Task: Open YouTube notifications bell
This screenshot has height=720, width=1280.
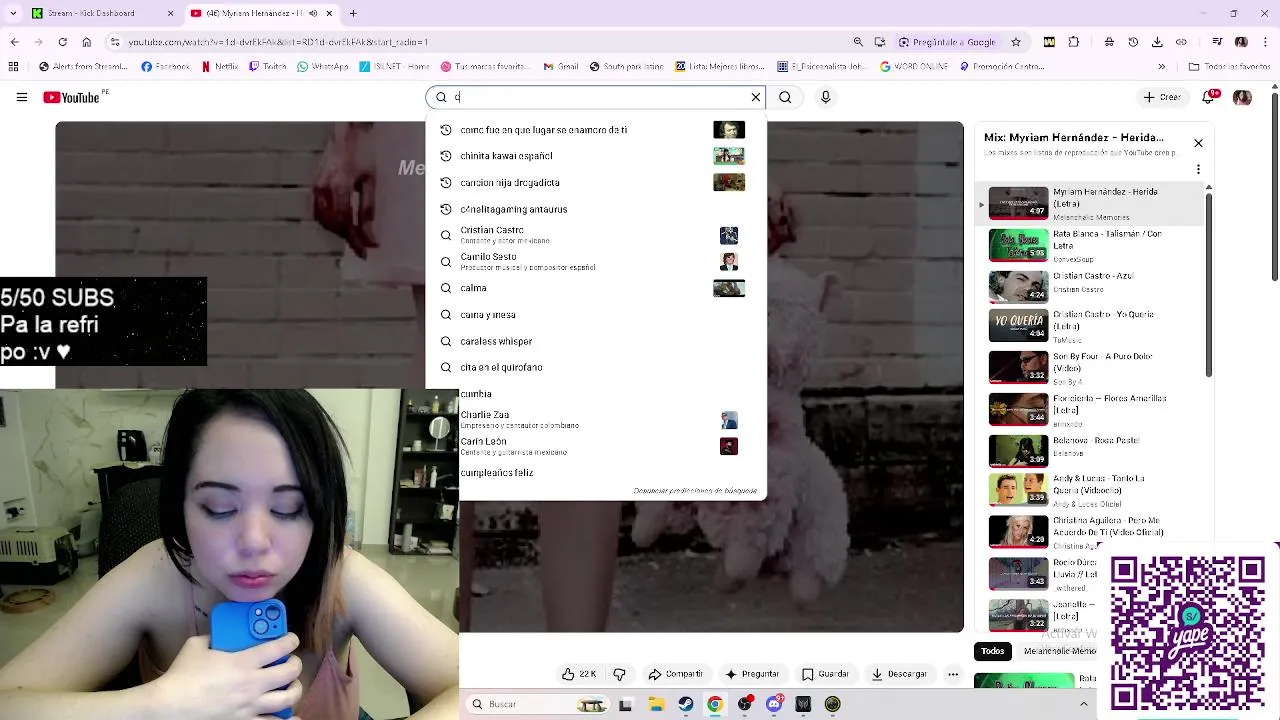Action: [x=1209, y=97]
